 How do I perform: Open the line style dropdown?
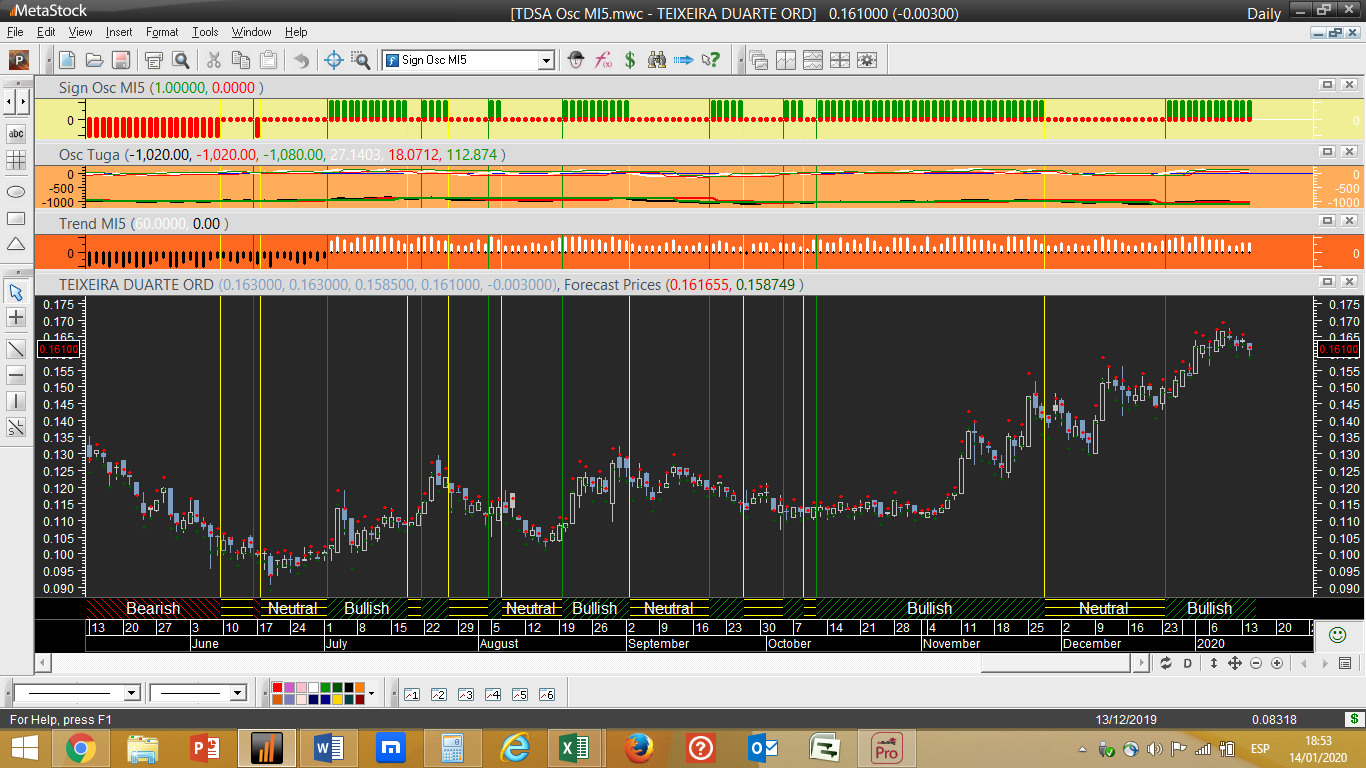click(x=131, y=693)
